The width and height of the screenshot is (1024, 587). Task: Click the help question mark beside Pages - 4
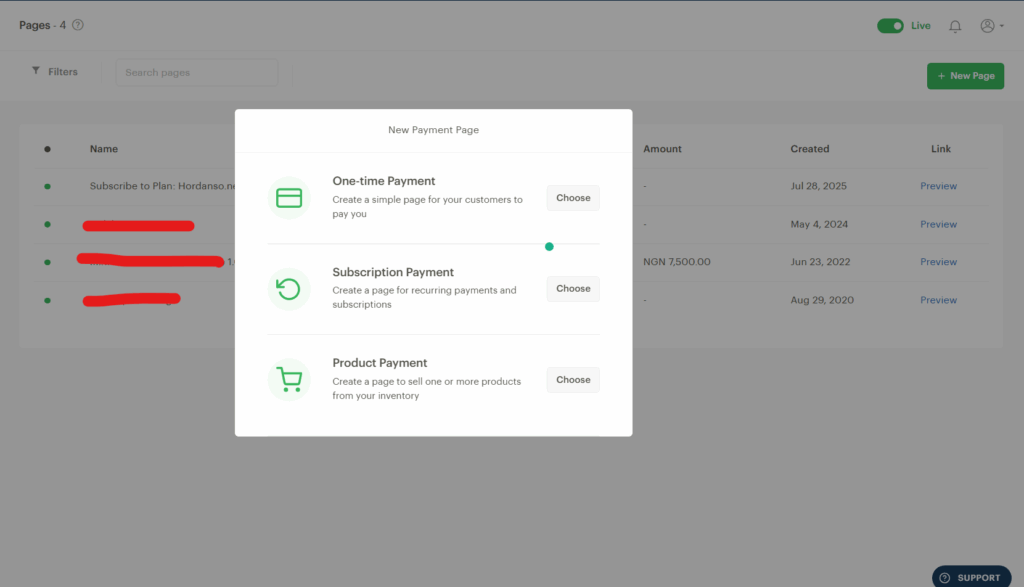78,25
